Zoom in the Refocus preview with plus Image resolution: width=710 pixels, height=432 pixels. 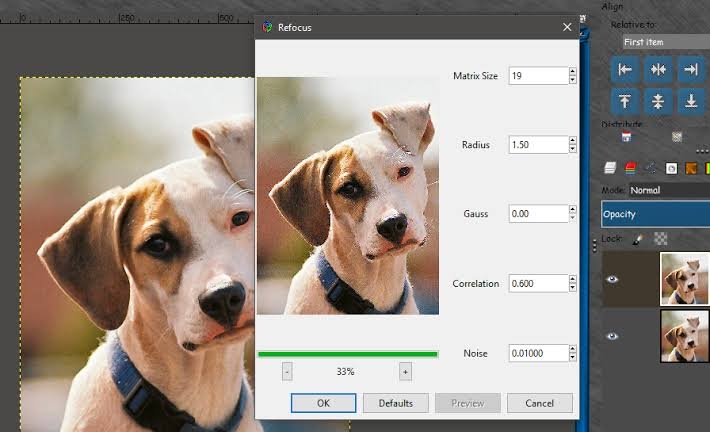point(405,372)
